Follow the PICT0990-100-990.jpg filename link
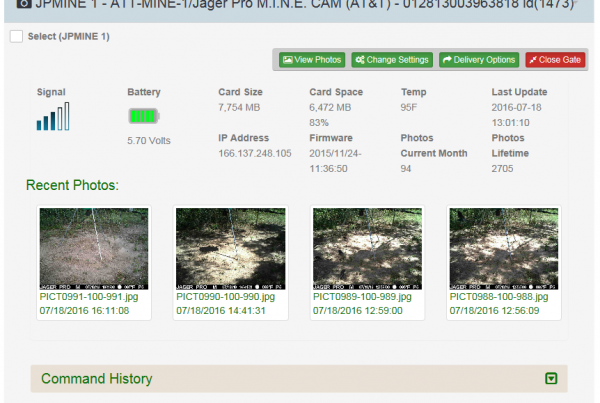This screenshot has width=600, height=403. point(225,297)
